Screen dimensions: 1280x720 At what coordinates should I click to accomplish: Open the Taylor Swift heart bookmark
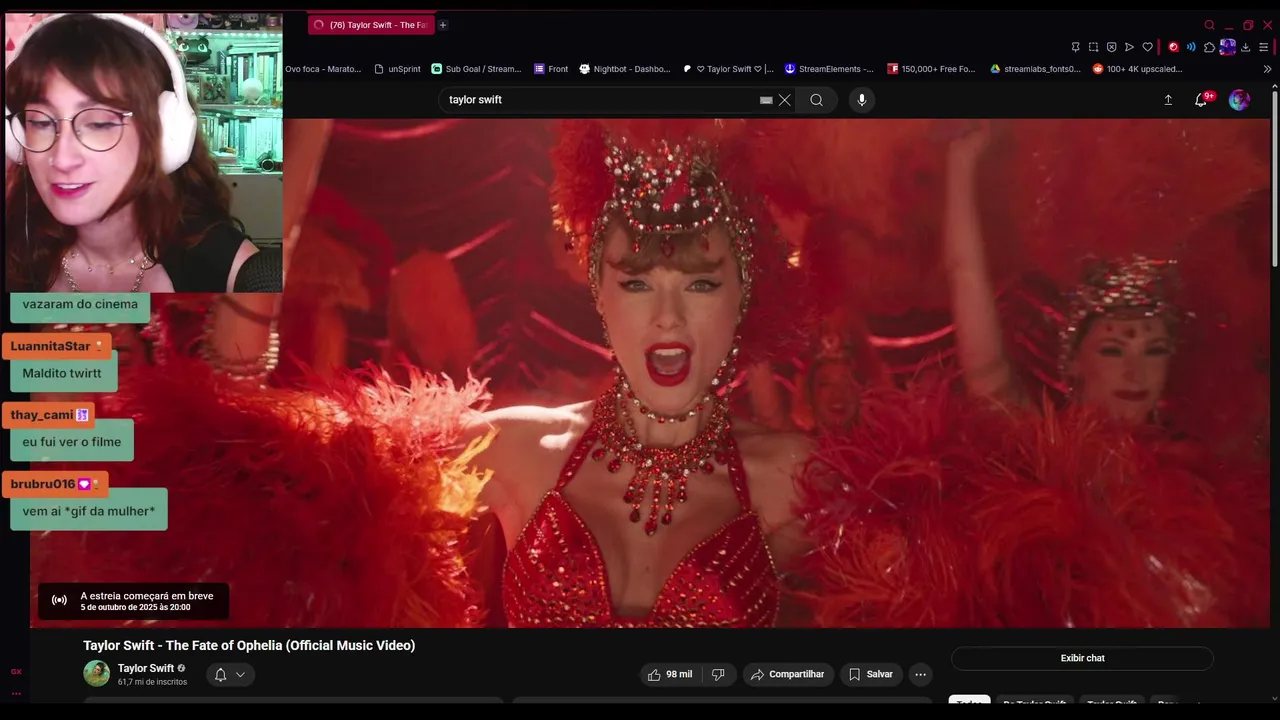pyautogui.click(x=728, y=69)
